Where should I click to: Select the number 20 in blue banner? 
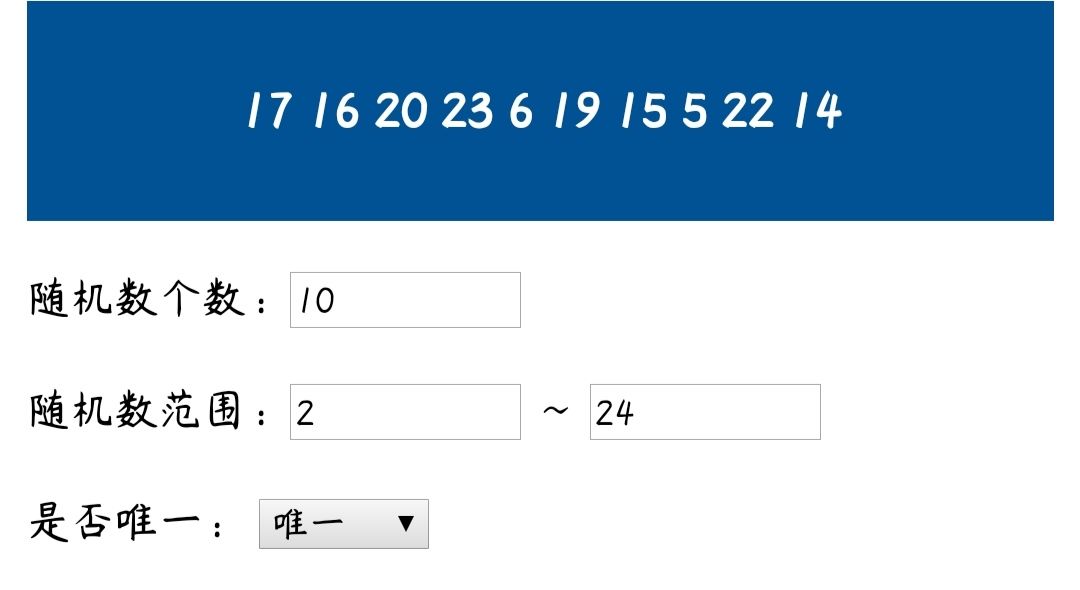click(401, 110)
